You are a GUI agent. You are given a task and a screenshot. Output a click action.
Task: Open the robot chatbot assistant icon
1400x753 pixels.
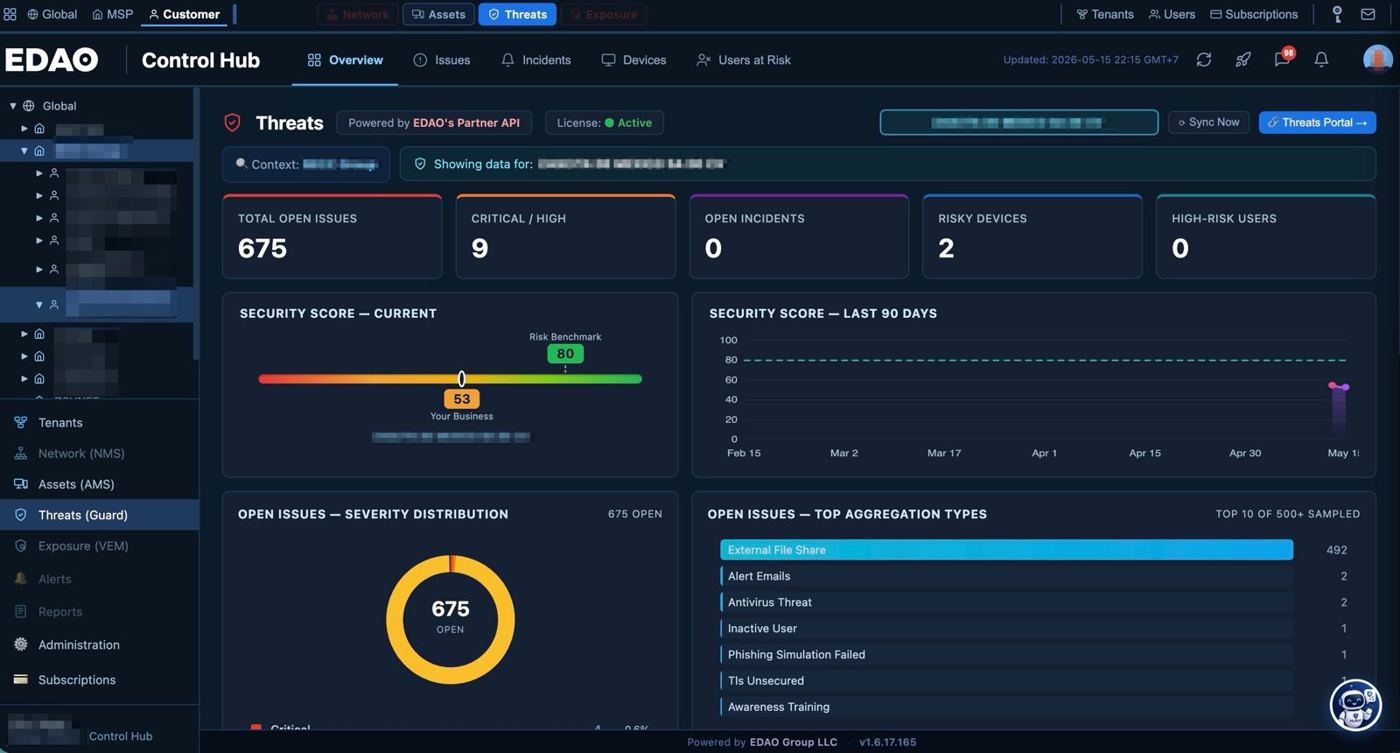[1355, 704]
